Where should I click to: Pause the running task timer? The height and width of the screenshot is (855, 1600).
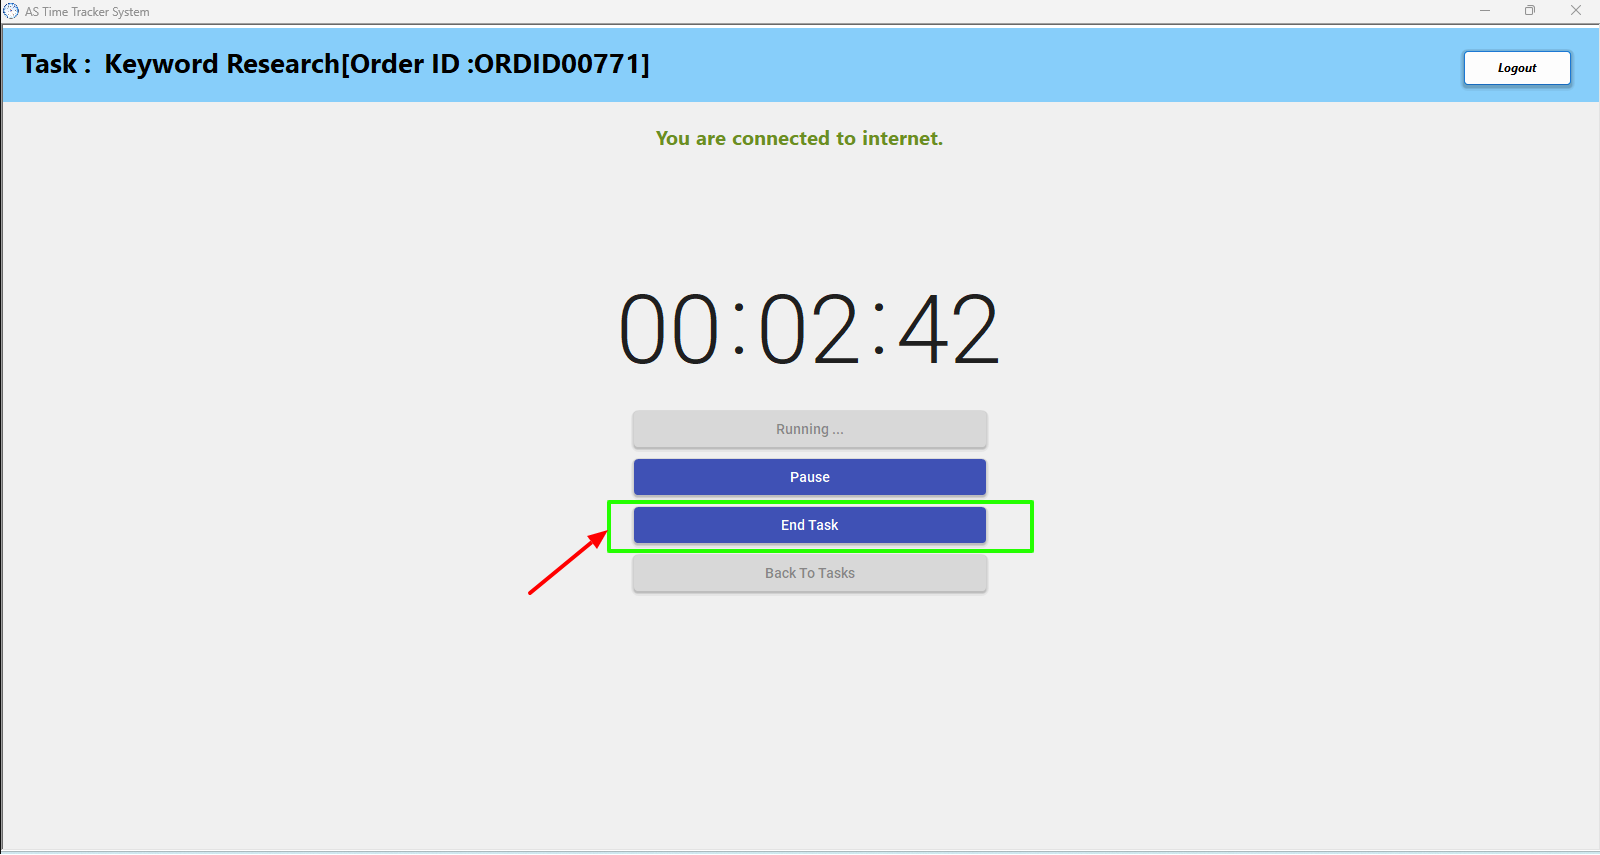[x=810, y=477]
